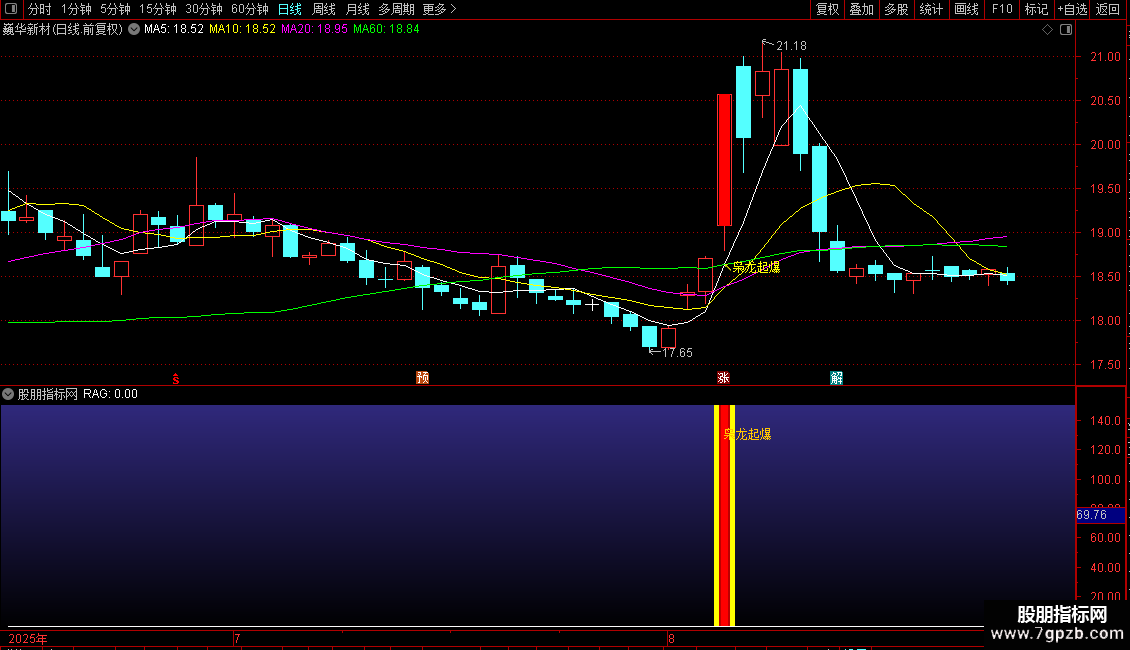This screenshot has height=650, width=1130.
Task: Click the 解 unlock event marker
Action: click(836, 378)
